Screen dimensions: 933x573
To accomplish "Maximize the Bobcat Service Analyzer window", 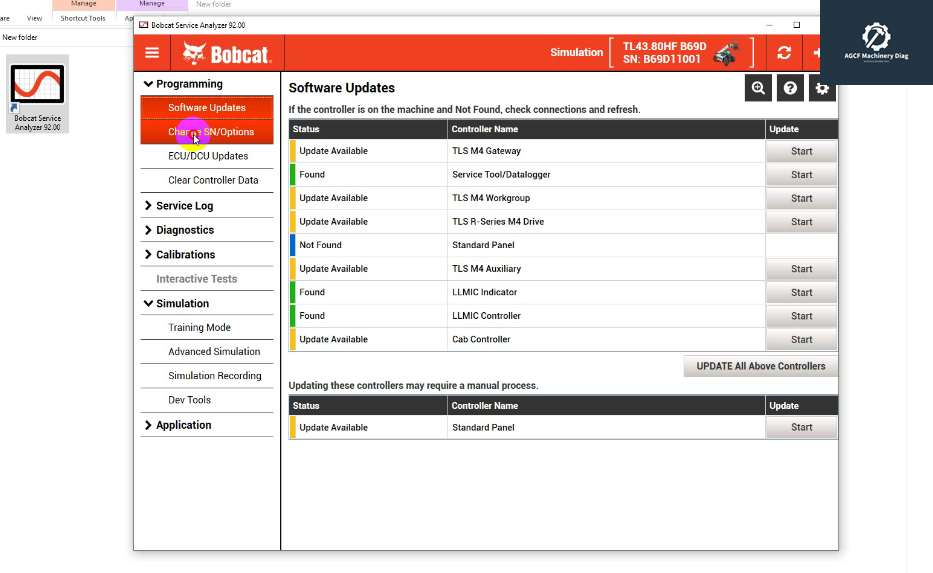I will 796,25.
